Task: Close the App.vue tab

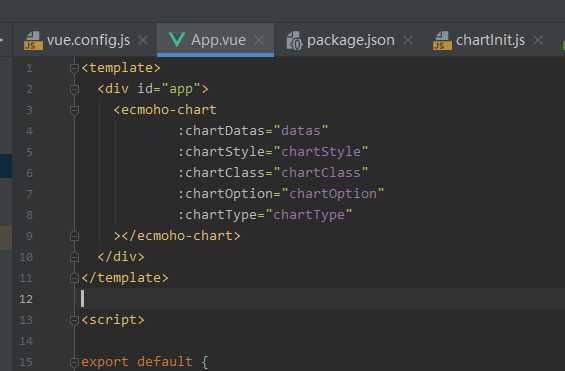Action: [x=259, y=40]
